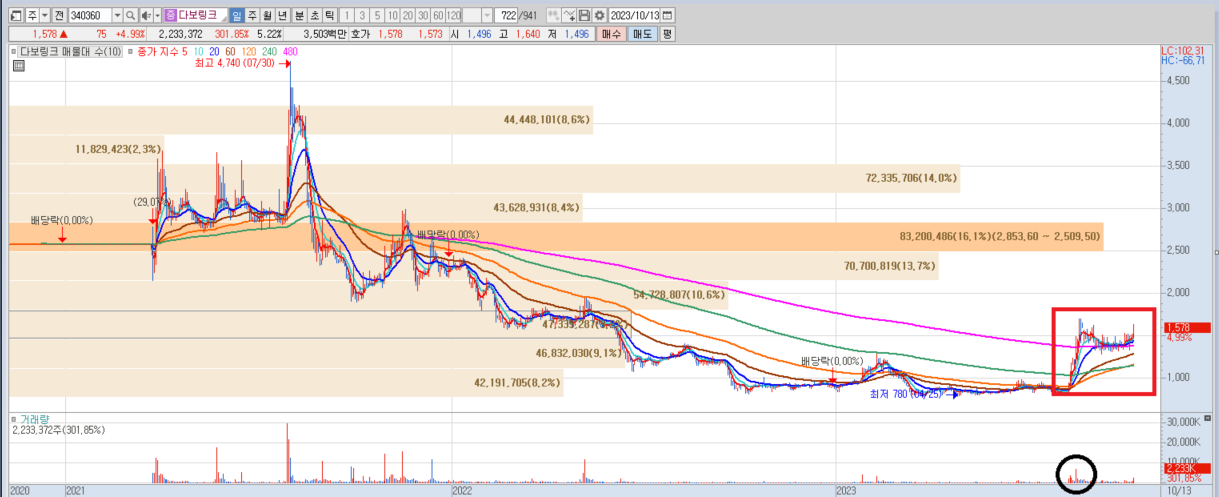
Task: Click the 다보링크 stock name field
Action: 203,15
